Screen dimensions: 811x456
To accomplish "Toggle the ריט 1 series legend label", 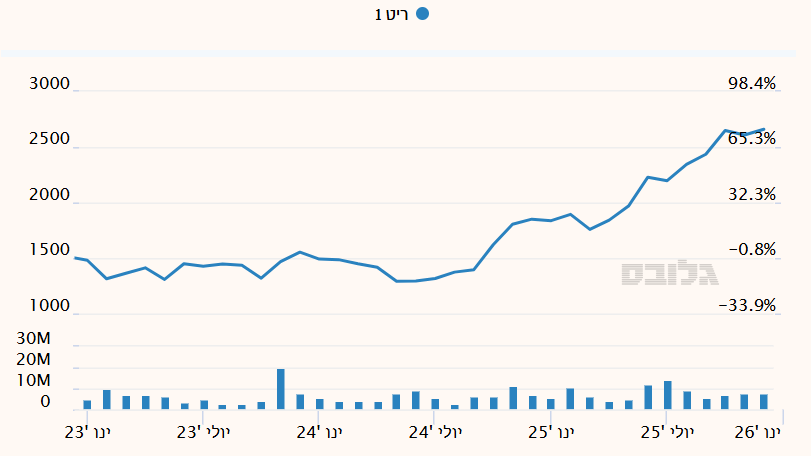I will coord(391,14).
